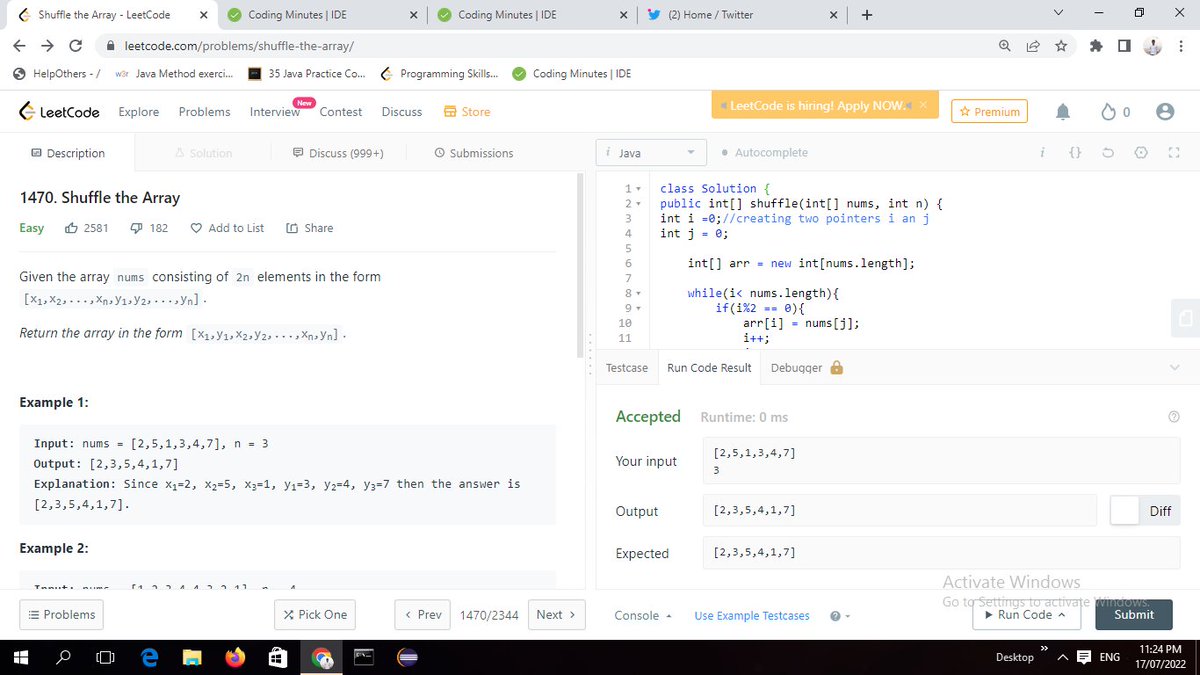Format code with the braces icon

point(1074,153)
